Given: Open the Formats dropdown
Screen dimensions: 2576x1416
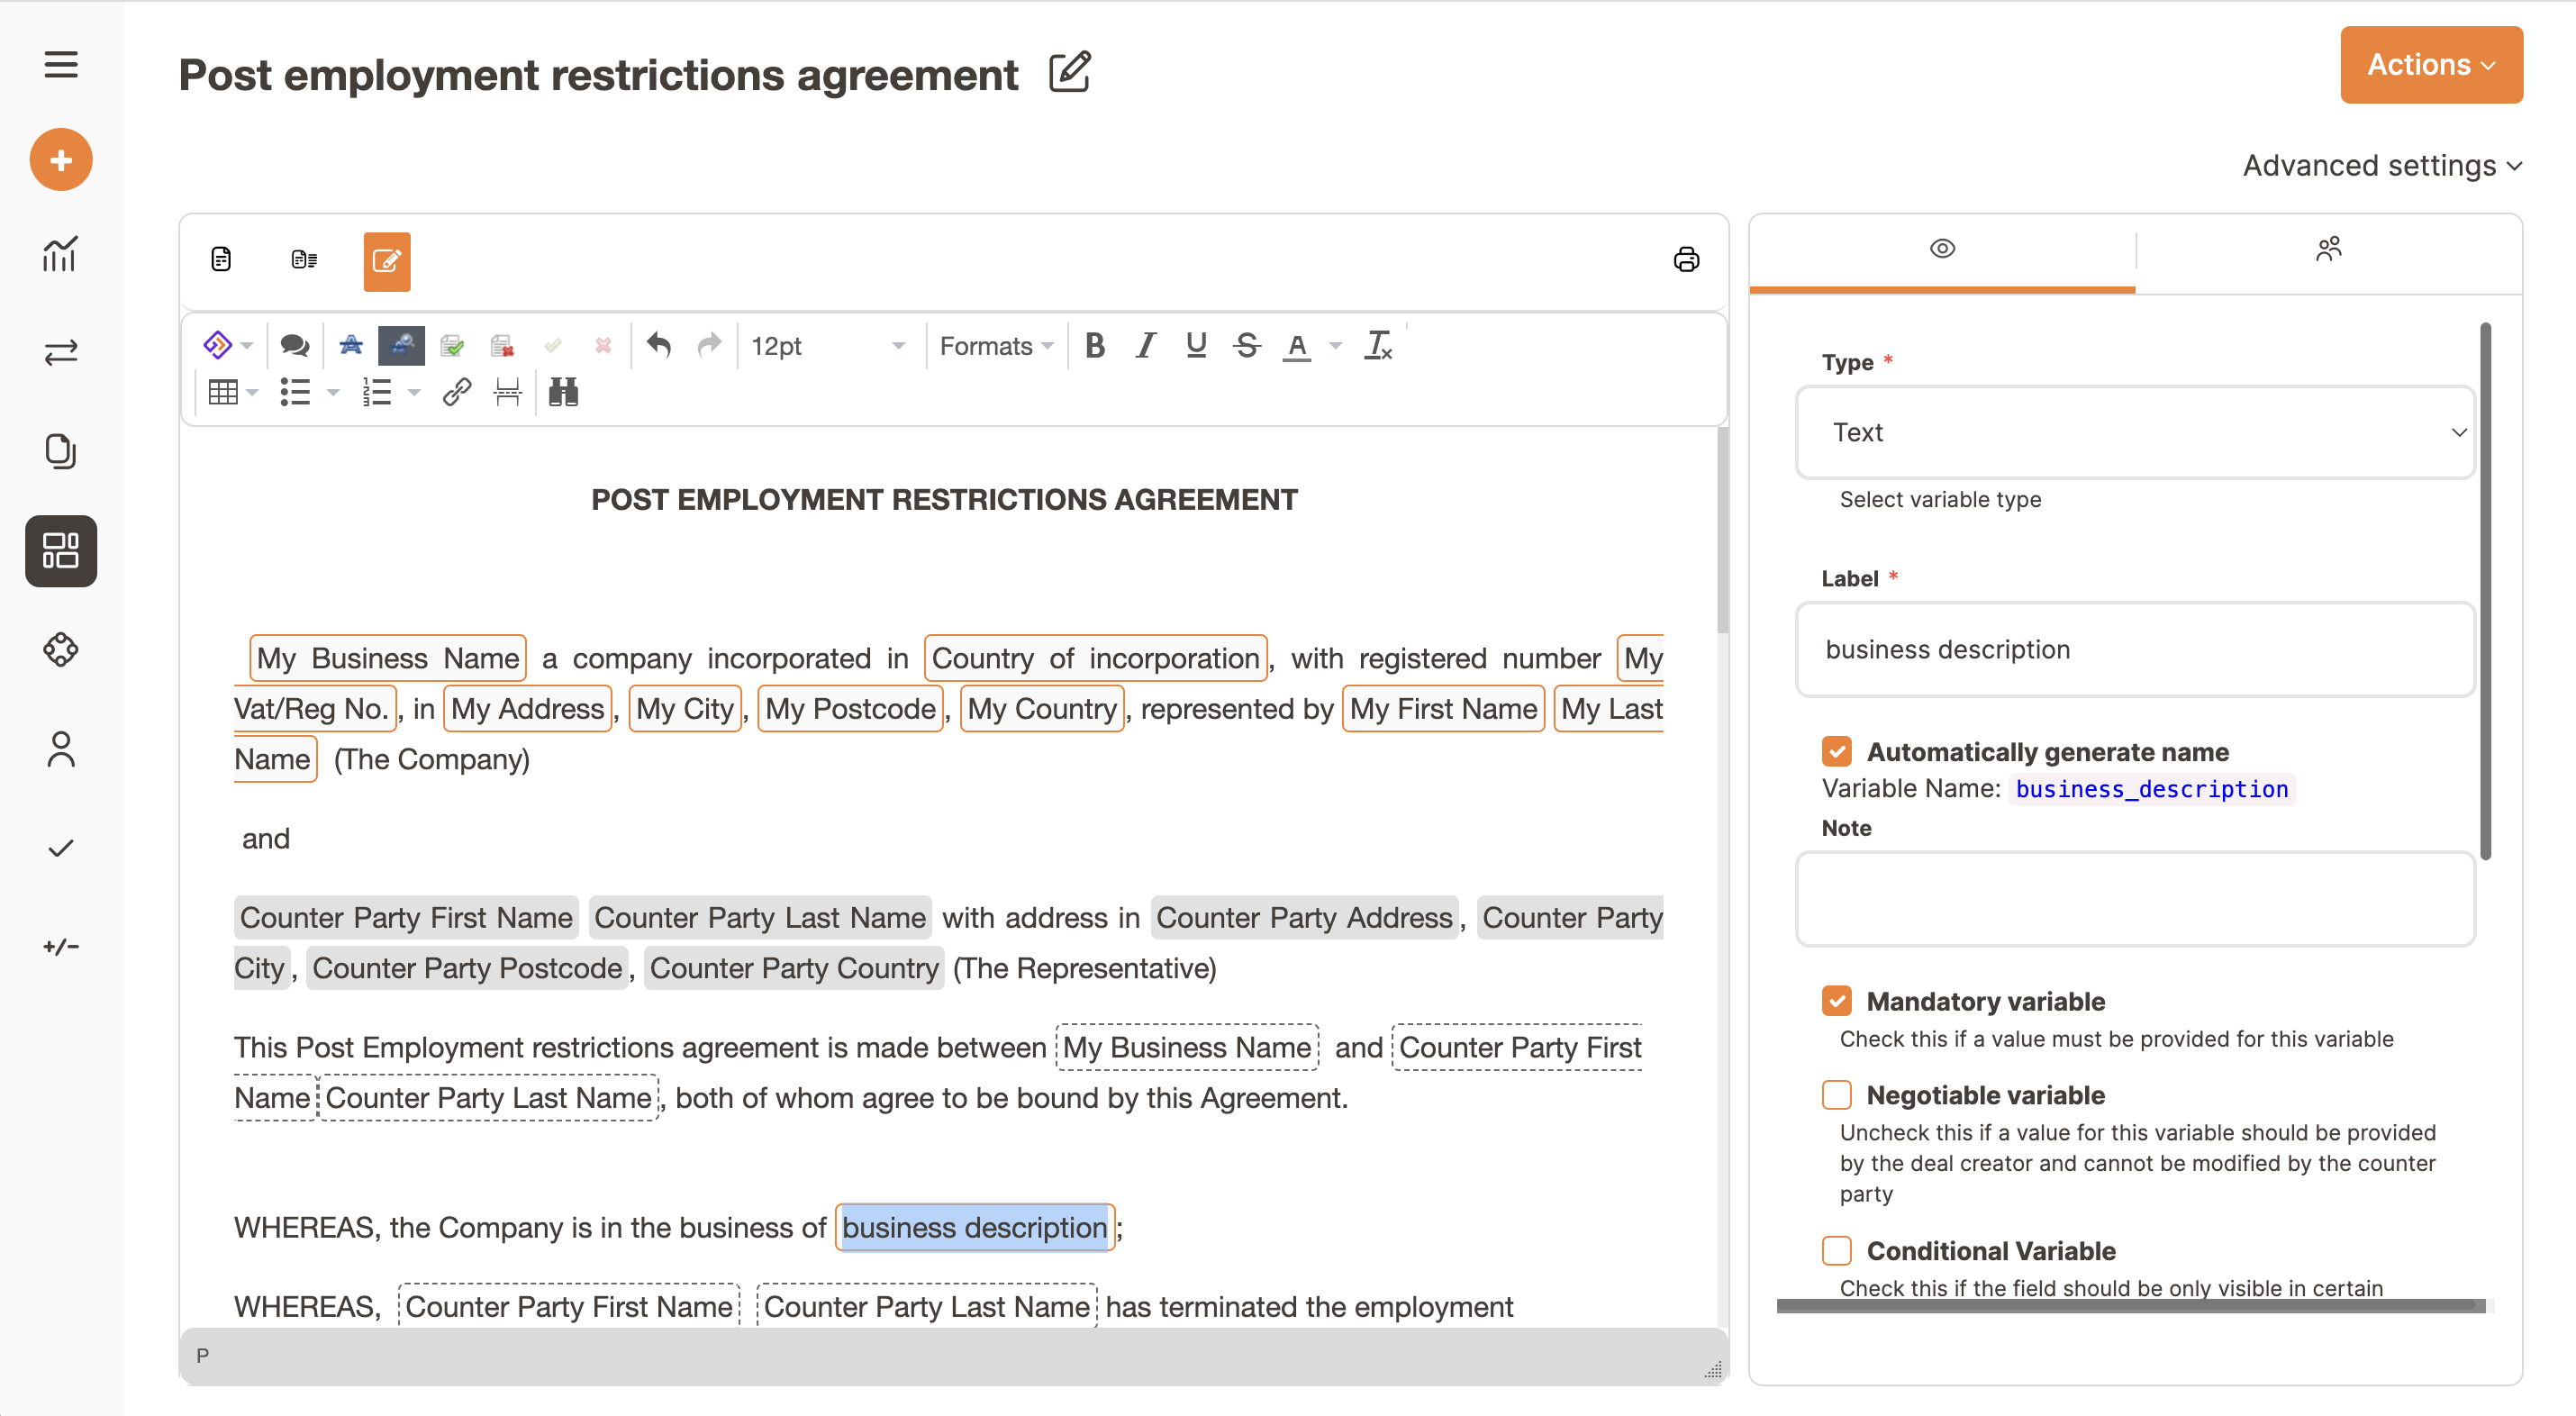Looking at the screenshot, I should click(x=996, y=346).
